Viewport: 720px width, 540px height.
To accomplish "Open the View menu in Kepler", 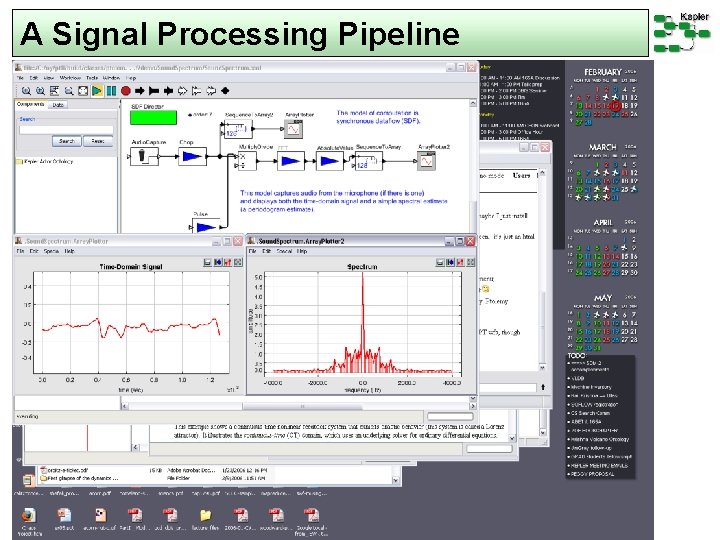I will tap(49, 78).
